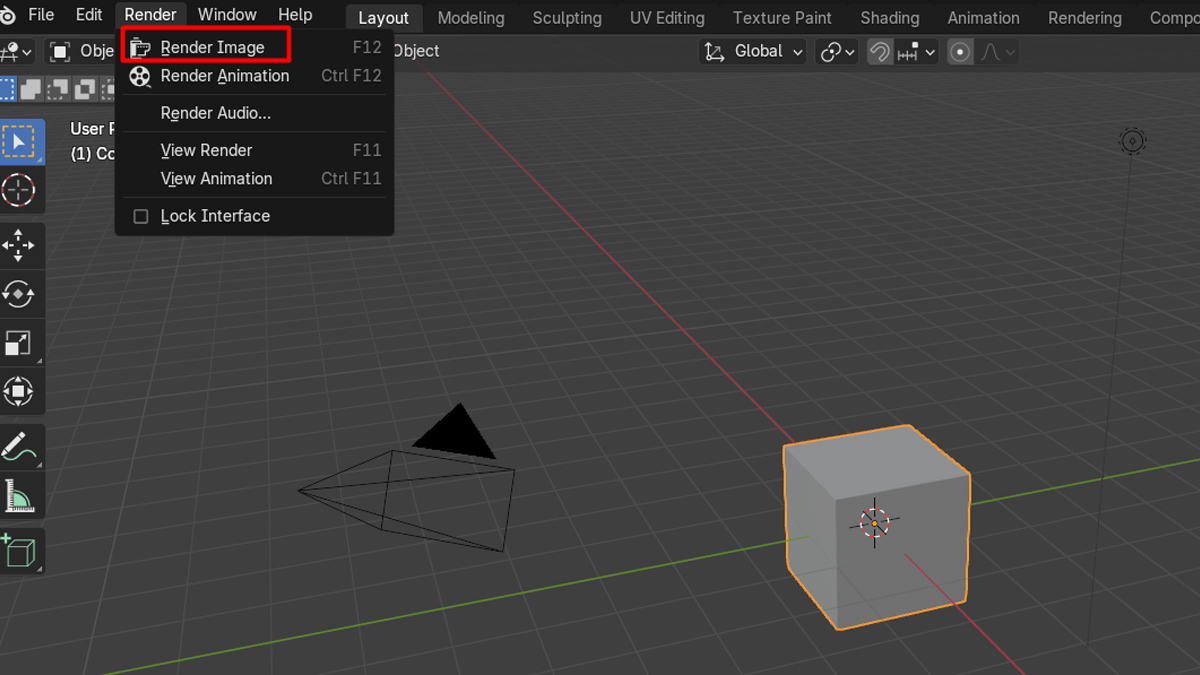Viewport: 1200px width, 675px height.
Task: Toggle proportional editing
Action: click(960, 52)
